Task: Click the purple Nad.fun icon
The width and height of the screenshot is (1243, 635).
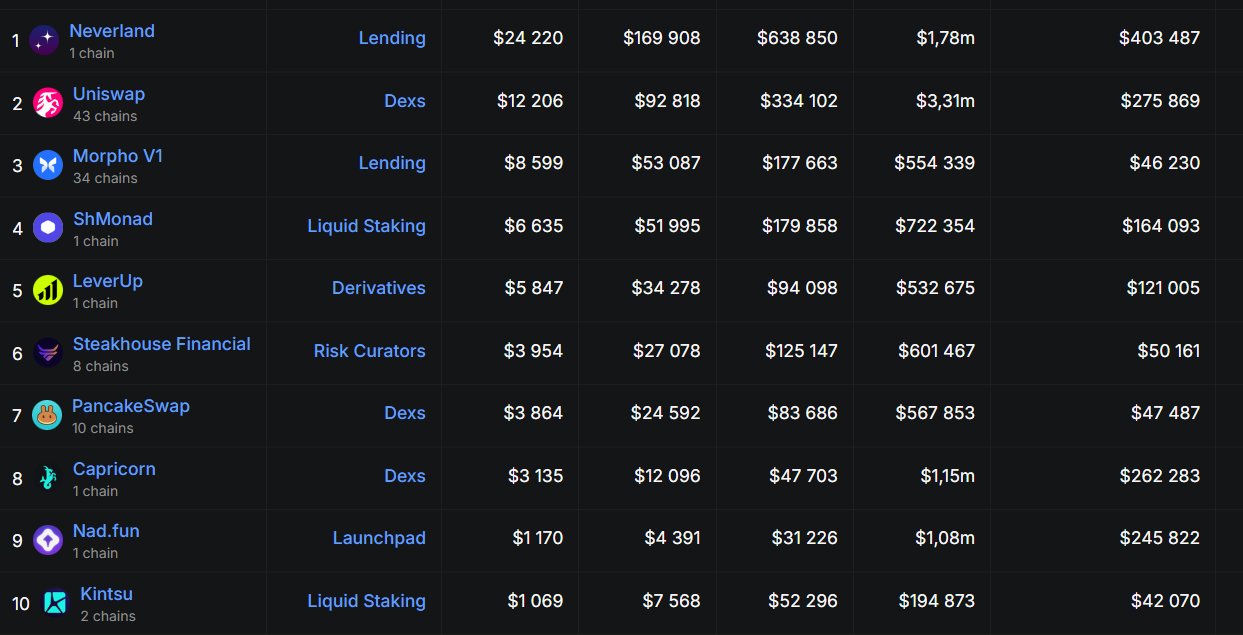Action: coord(48,540)
